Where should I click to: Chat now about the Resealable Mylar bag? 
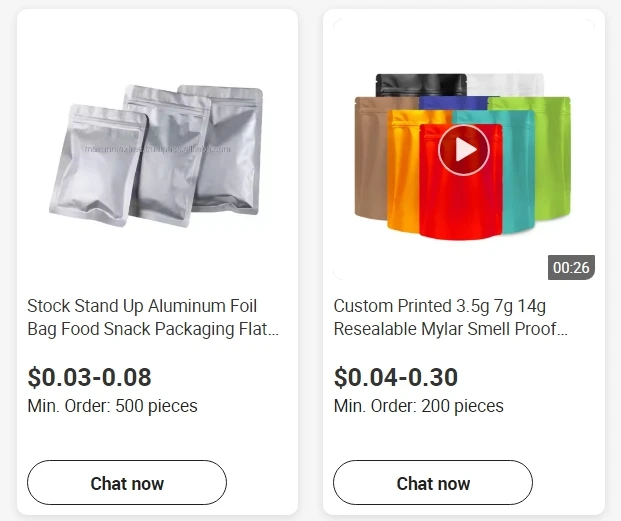tap(433, 483)
